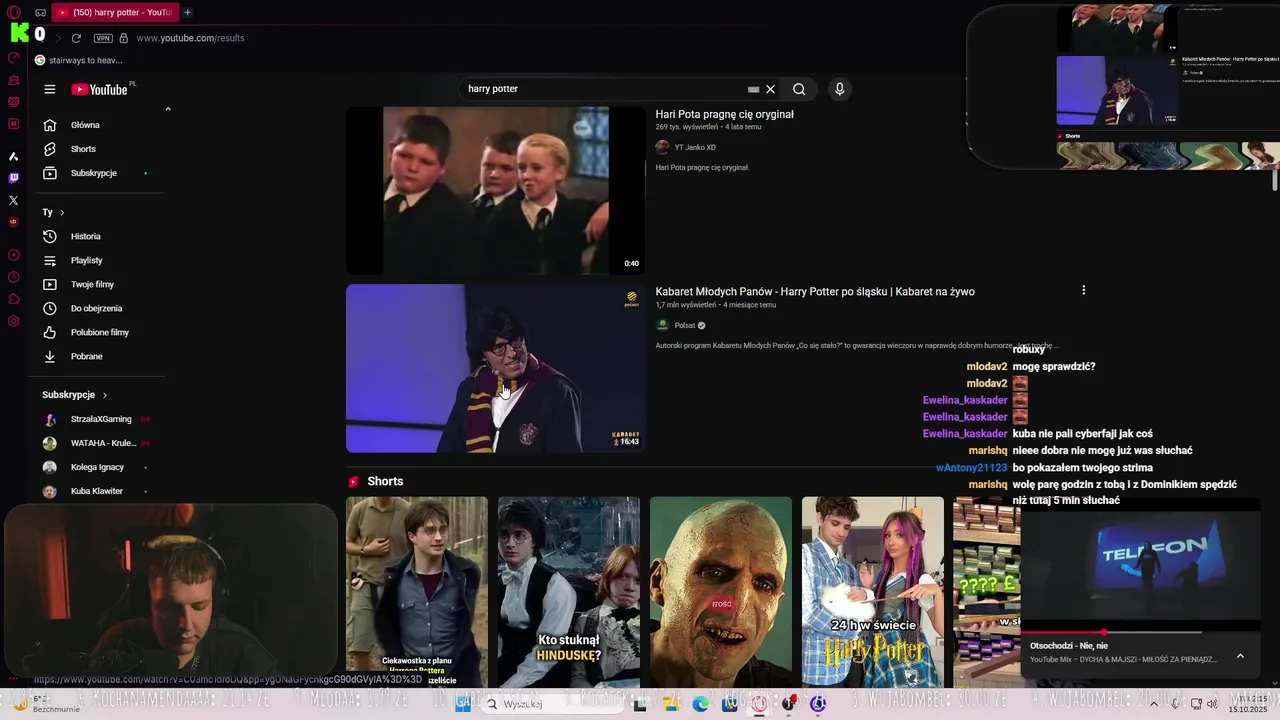
Task: Expand the Ty section chevron
Action: 62,212
